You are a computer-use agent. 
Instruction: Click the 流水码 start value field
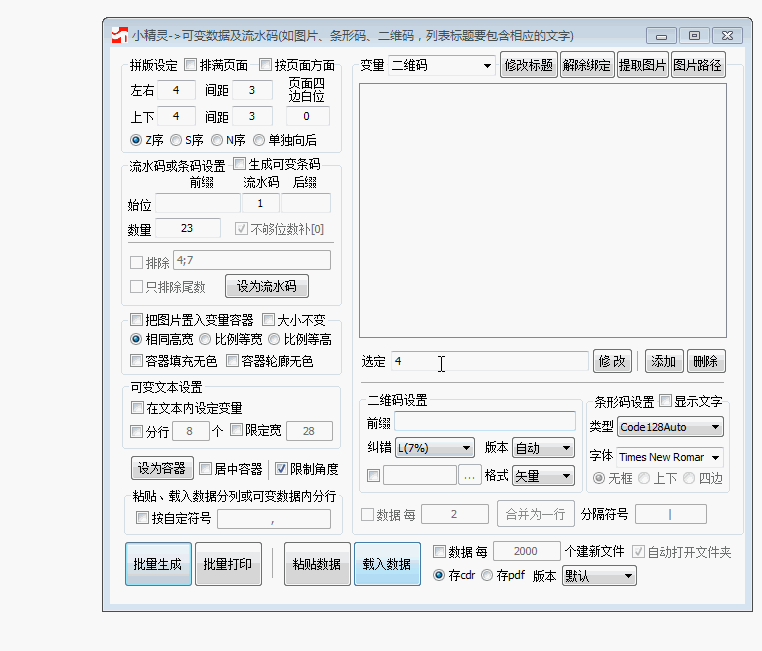pos(261,203)
